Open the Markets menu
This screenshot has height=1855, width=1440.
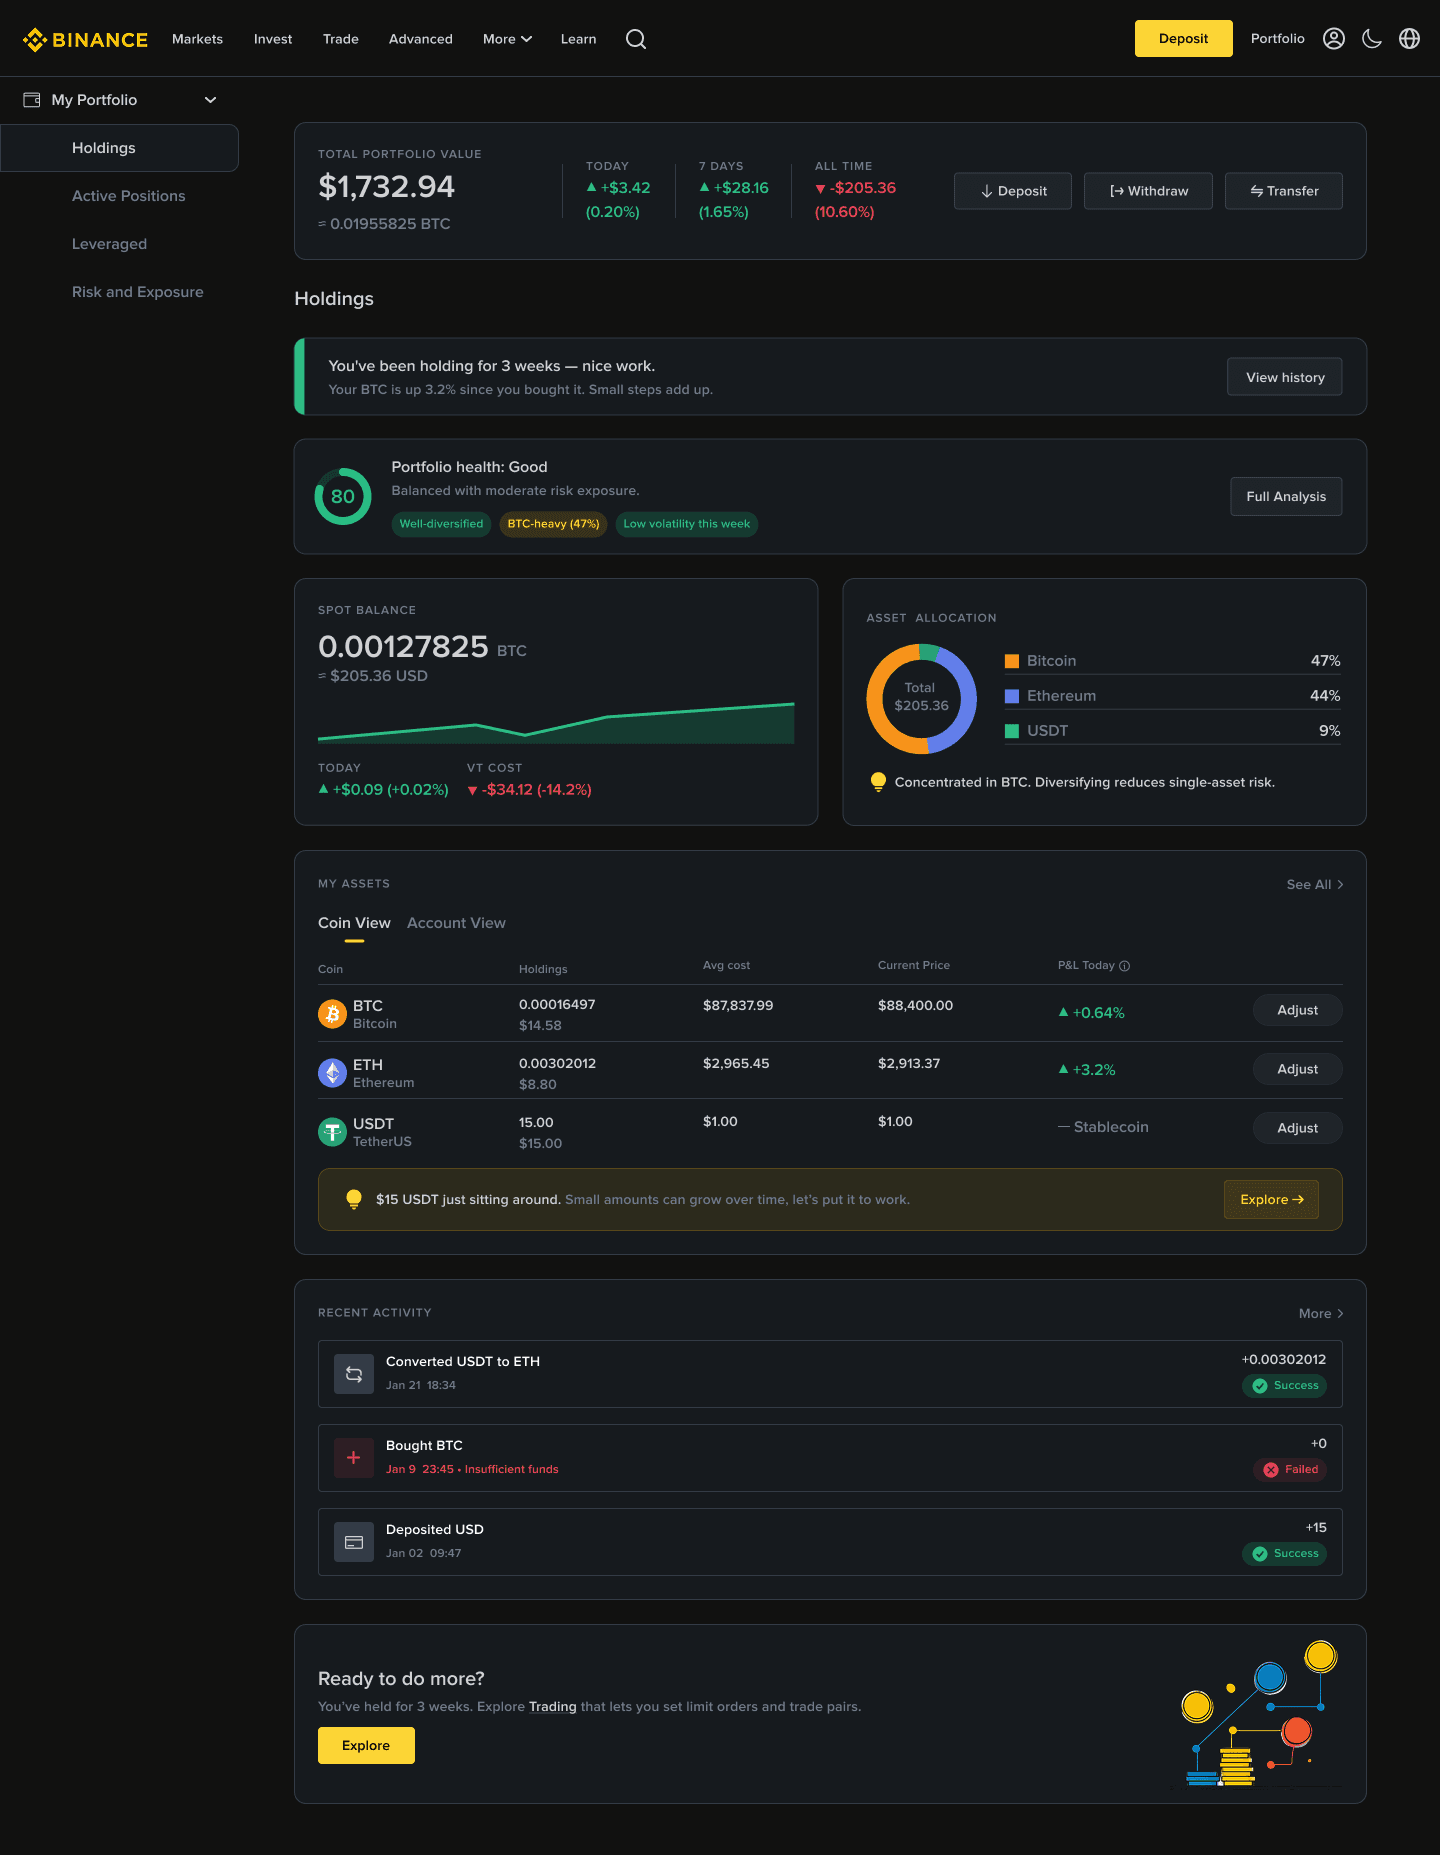(197, 39)
